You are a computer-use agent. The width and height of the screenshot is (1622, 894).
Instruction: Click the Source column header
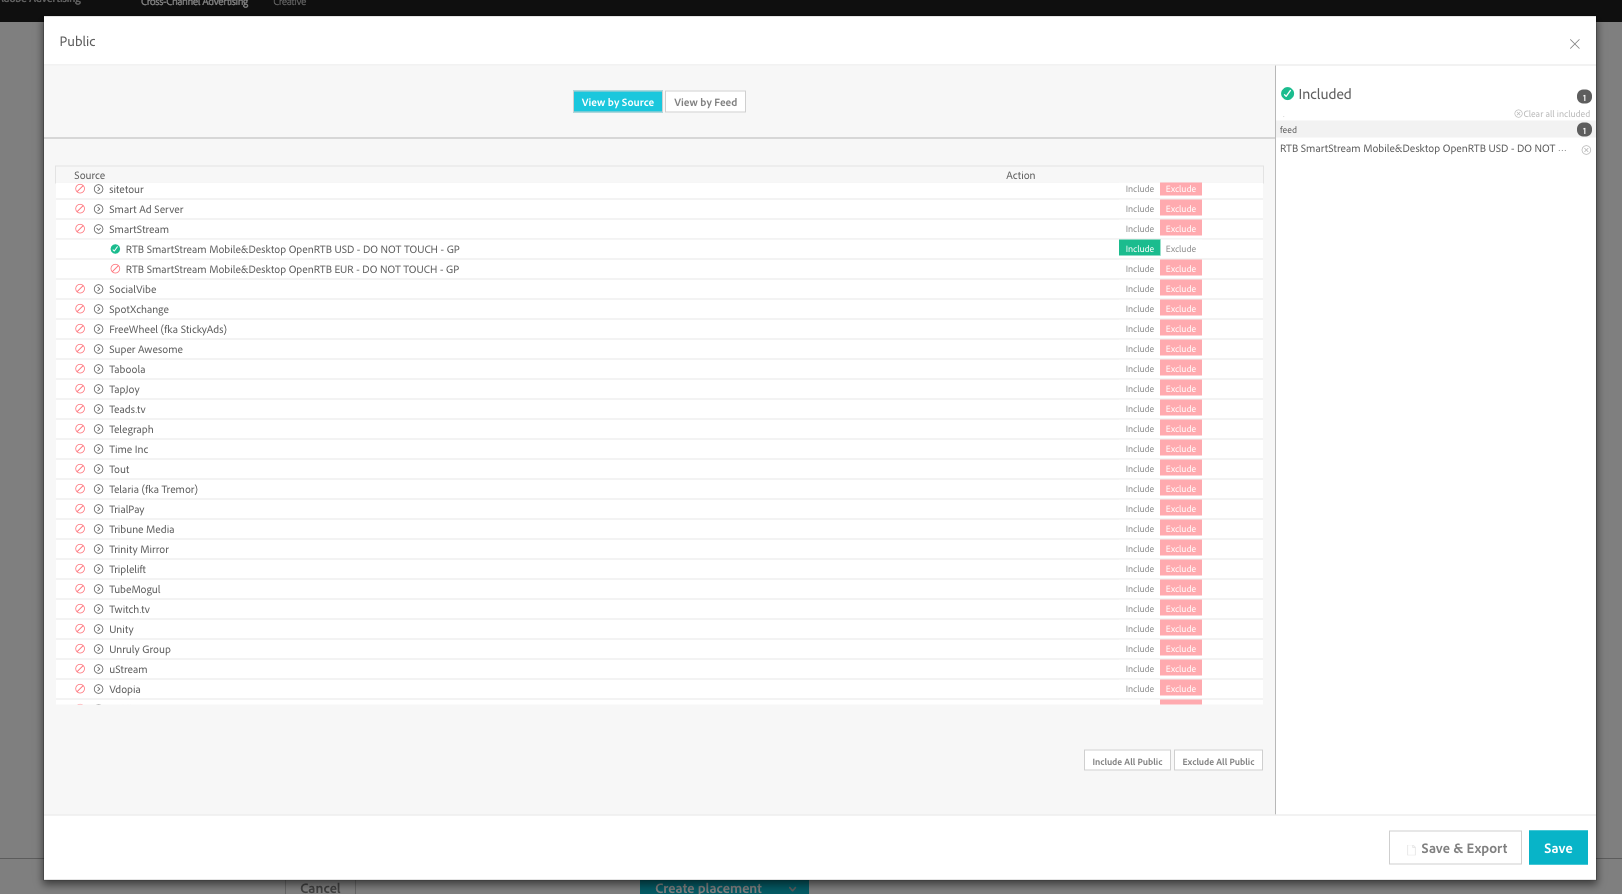tap(89, 175)
